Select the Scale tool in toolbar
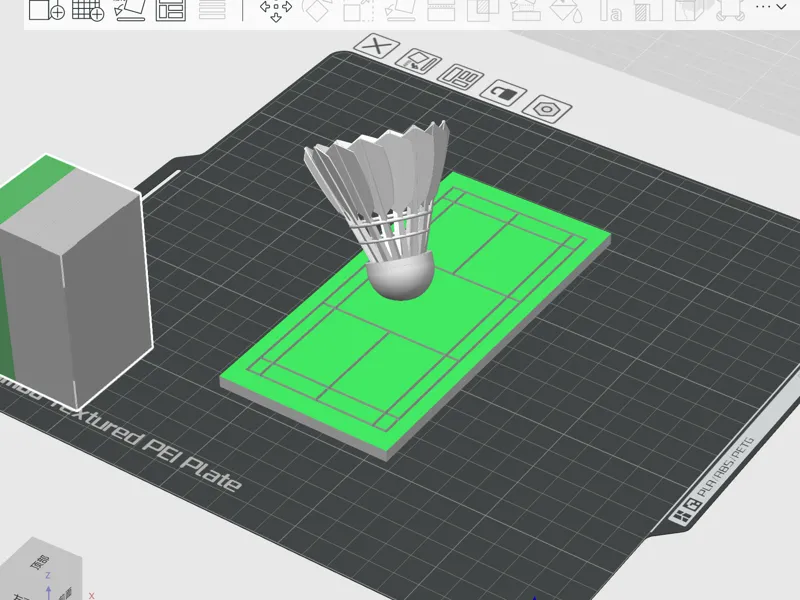Viewport: 800px width, 600px height. pyautogui.click(x=358, y=10)
